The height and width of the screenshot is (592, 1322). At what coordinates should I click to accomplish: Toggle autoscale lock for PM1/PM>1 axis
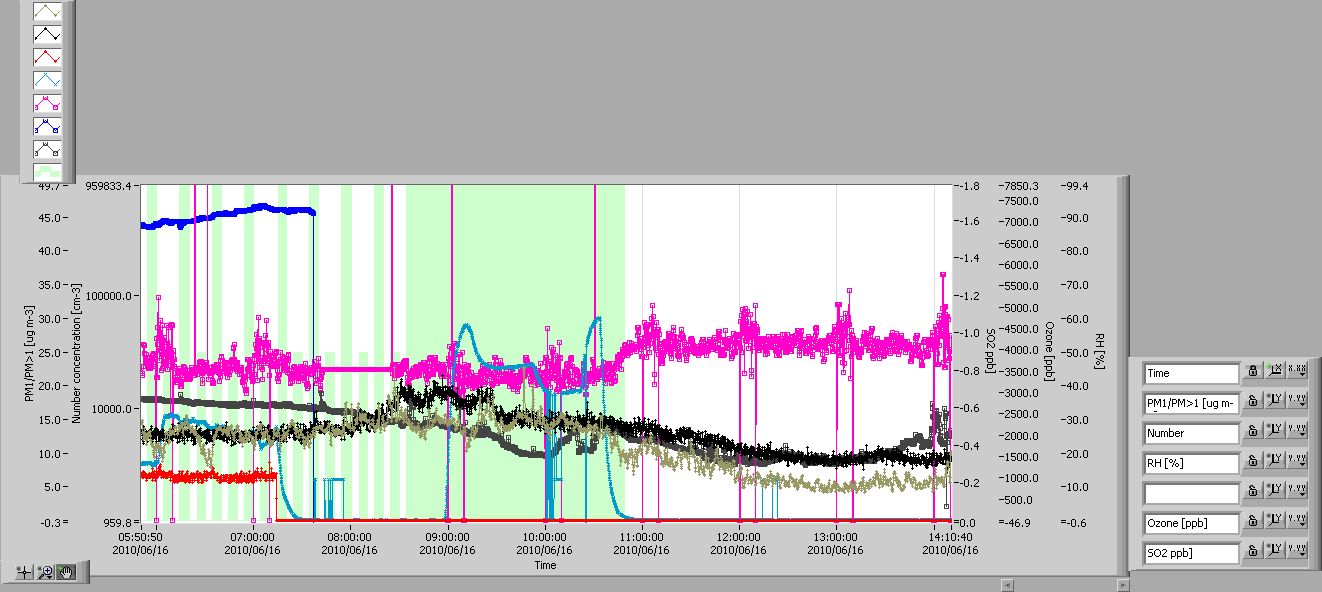point(1253,403)
